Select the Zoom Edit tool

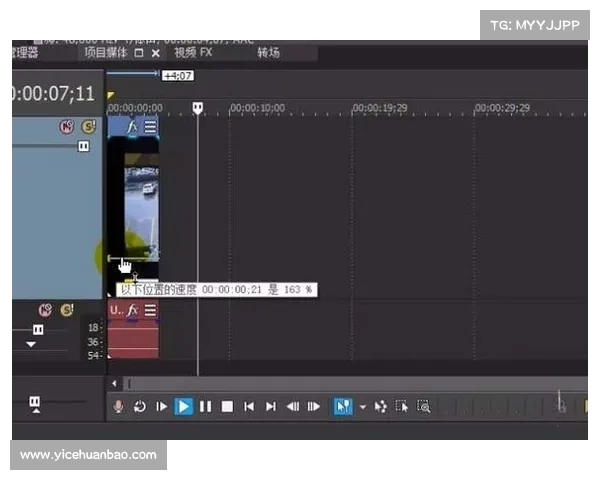tap(424, 406)
